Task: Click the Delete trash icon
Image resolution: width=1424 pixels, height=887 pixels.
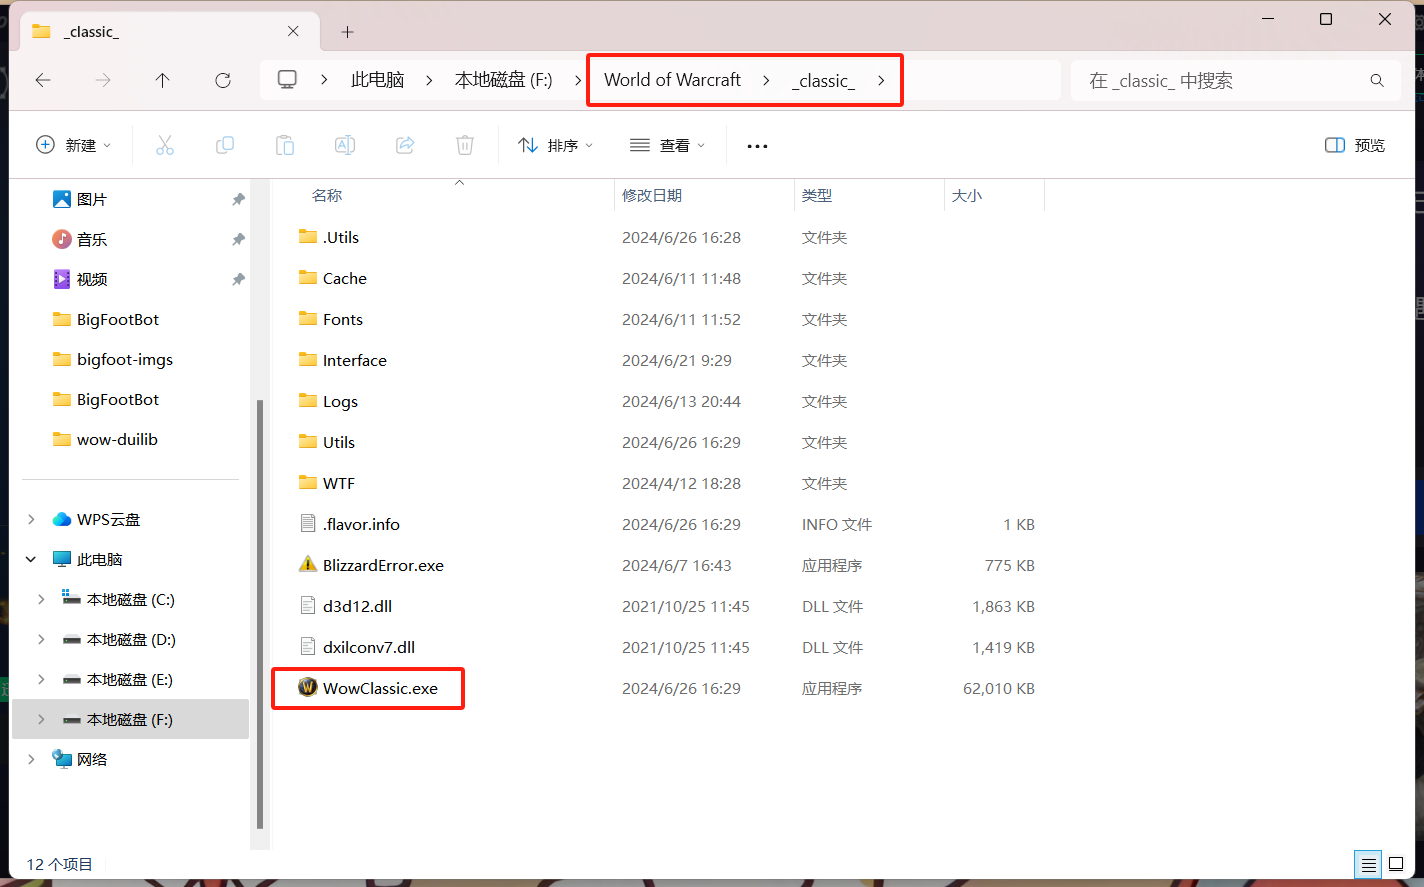Action: click(465, 146)
